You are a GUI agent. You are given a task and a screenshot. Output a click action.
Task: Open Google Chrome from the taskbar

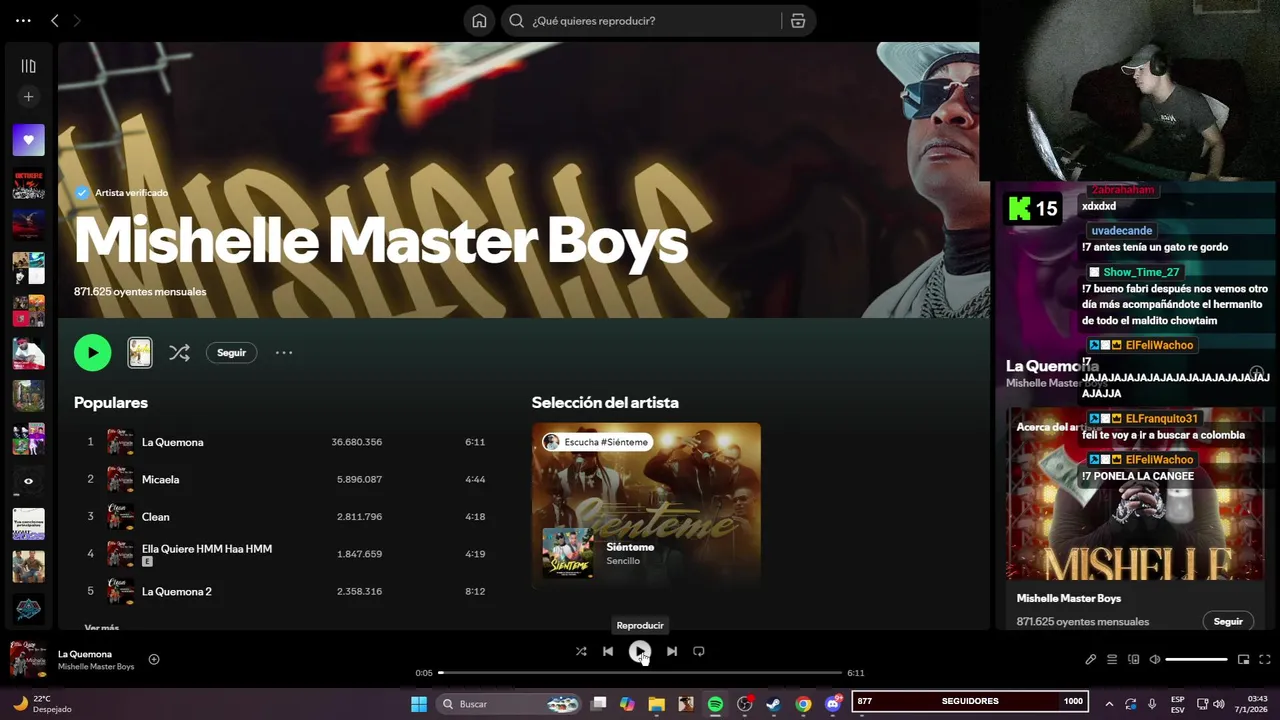click(x=803, y=704)
